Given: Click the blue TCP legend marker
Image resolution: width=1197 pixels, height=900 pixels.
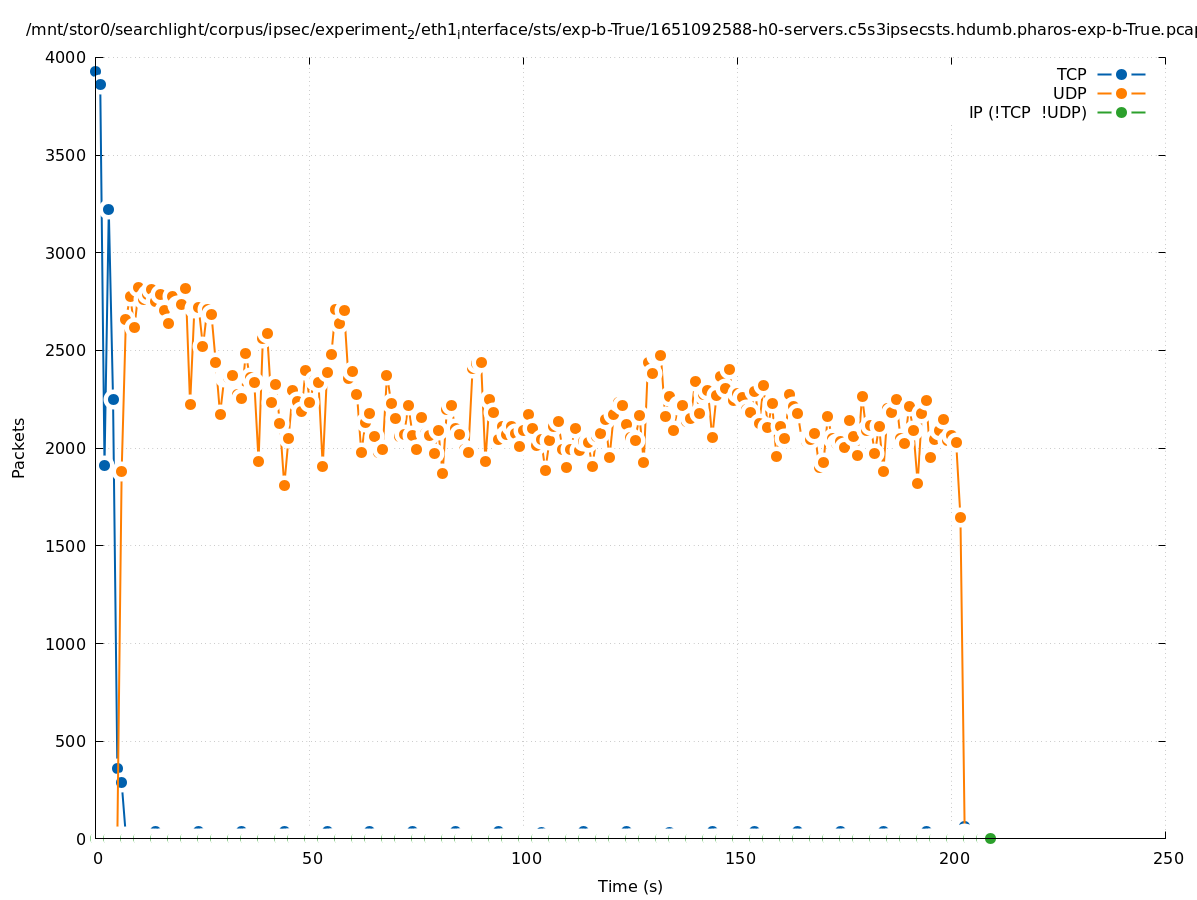Looking at the screenshot, I should (x=1121, y=74).
